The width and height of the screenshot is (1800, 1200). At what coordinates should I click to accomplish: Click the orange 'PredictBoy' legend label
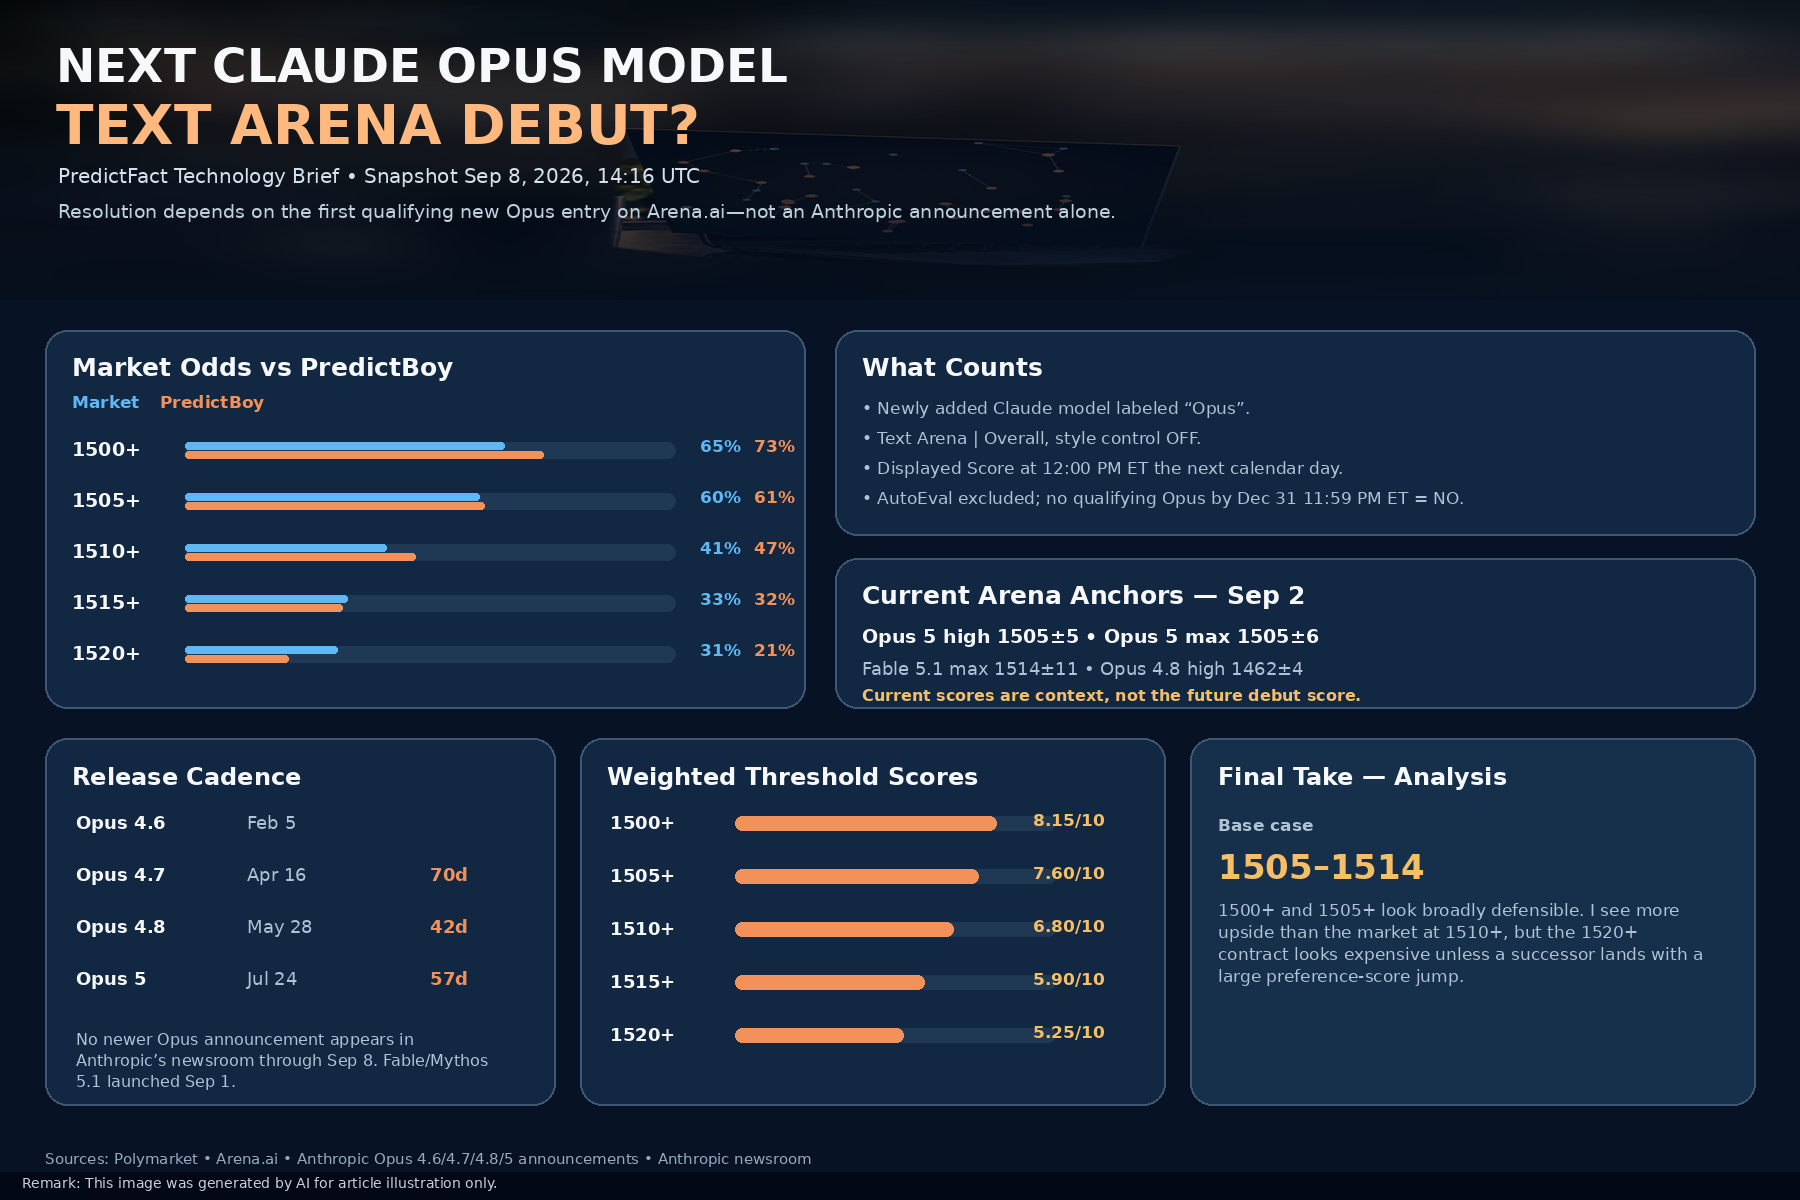[x=212, y=402]
